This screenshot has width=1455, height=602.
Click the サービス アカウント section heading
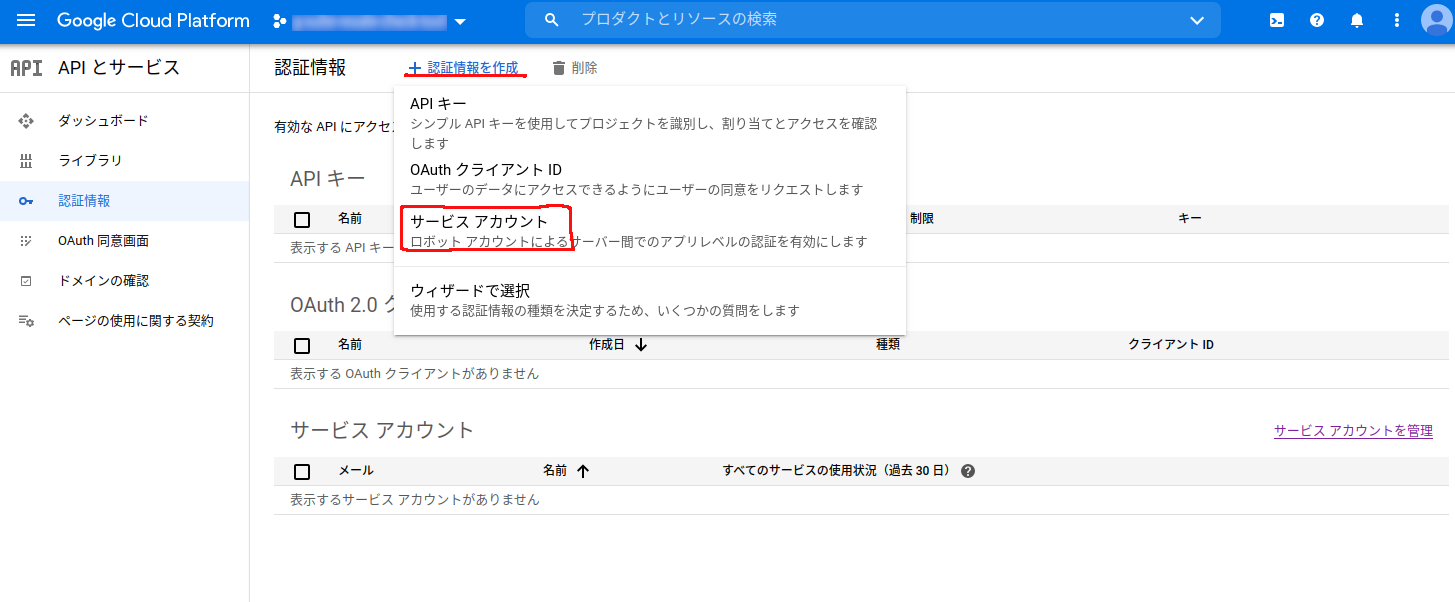382,431
